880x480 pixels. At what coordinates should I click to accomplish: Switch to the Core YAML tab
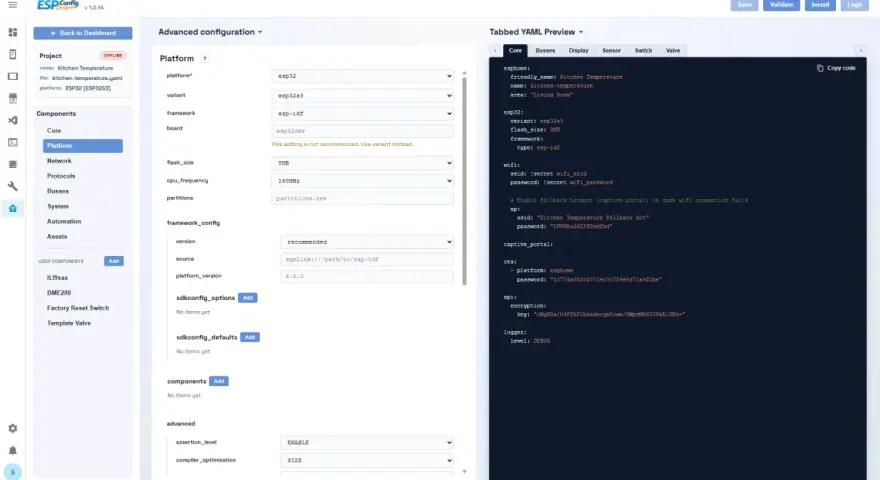pos(515,51)
